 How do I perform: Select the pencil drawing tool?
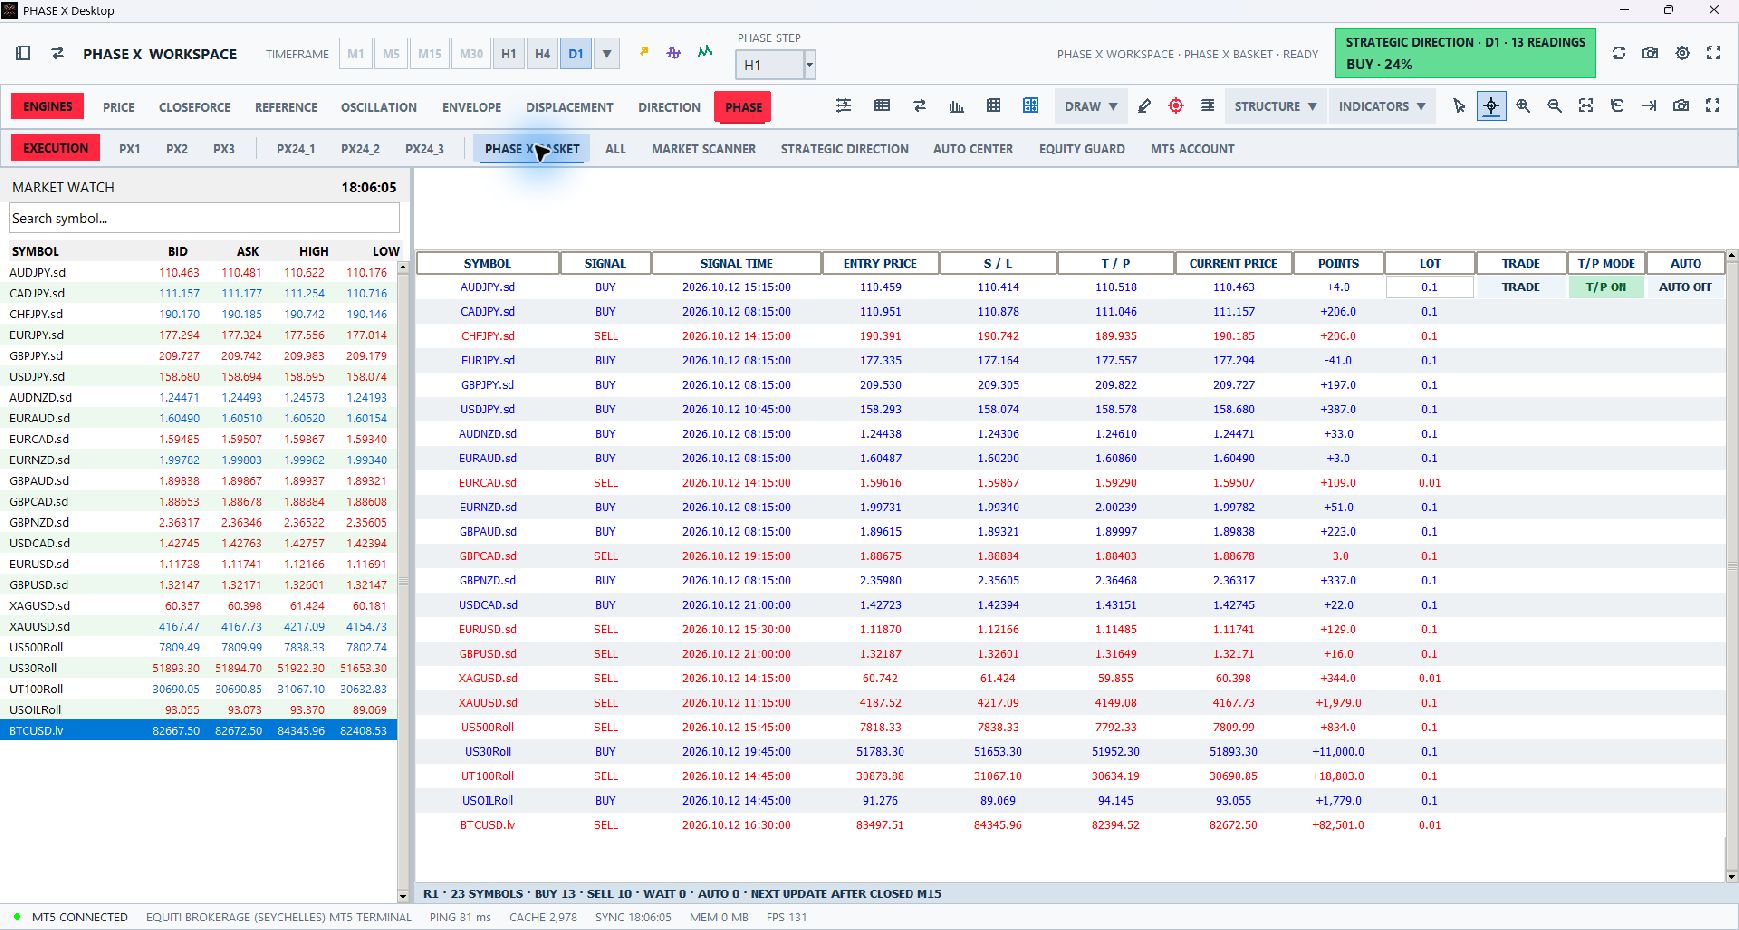click(x=1145, y=106)
